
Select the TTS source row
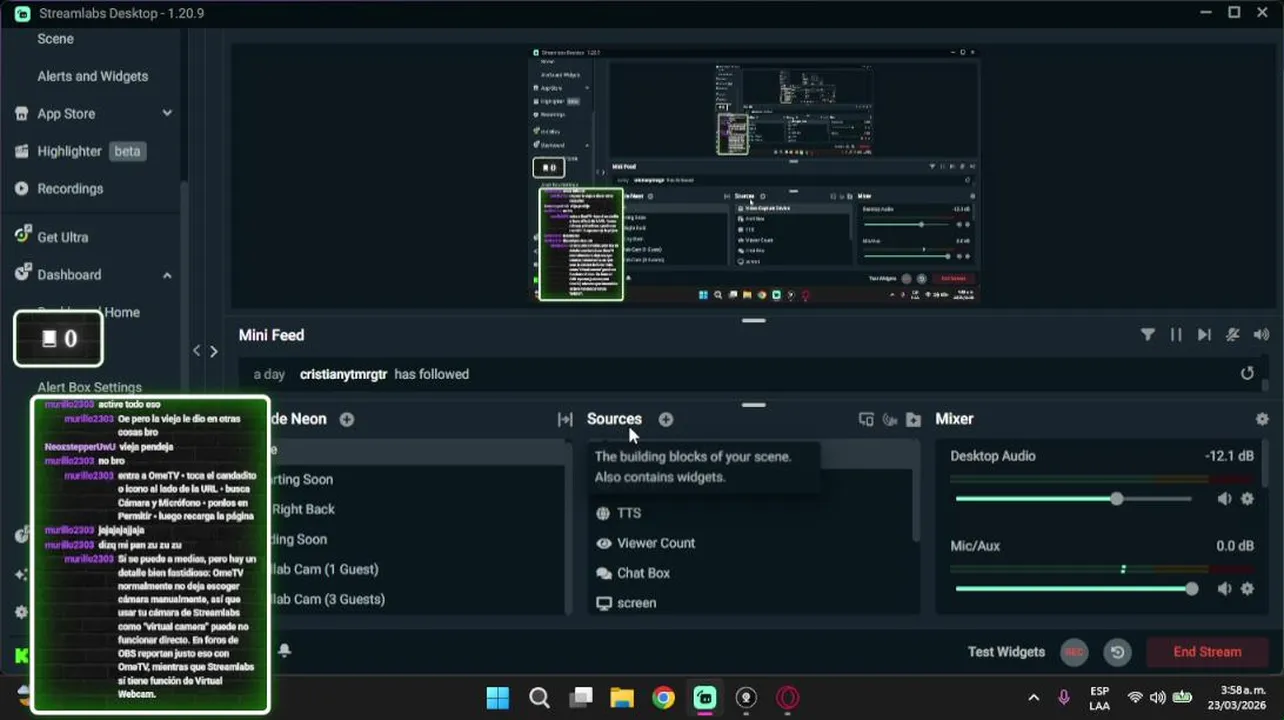pos(750,513)
